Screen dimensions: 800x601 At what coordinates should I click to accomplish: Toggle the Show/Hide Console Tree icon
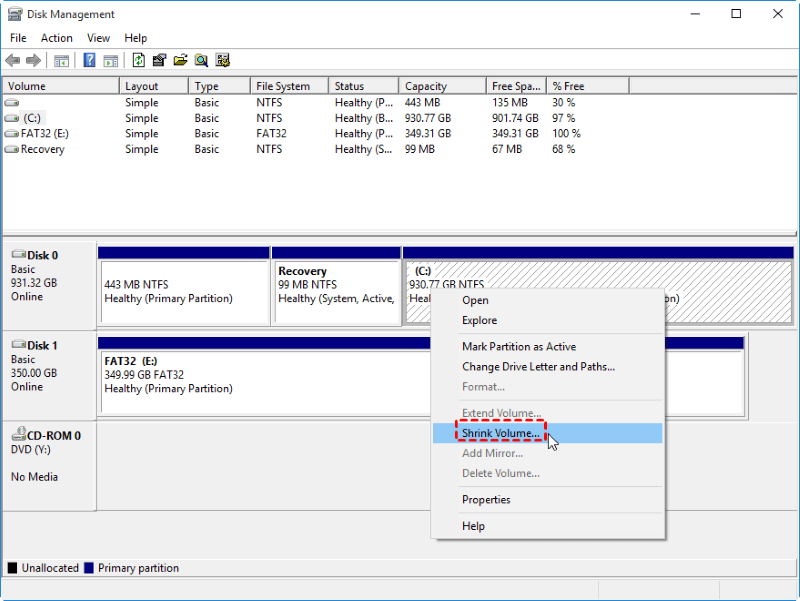tap(63, 59)
